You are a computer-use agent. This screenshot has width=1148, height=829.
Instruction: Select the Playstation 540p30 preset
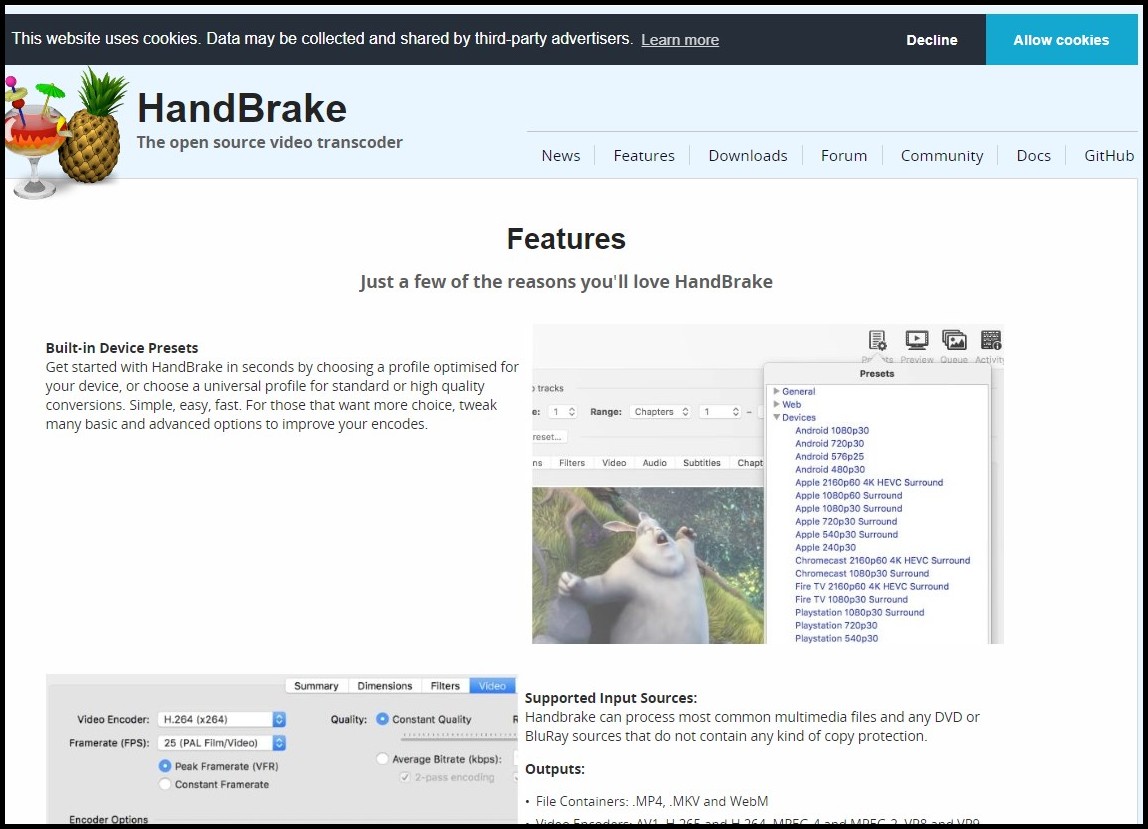(836, 639)
